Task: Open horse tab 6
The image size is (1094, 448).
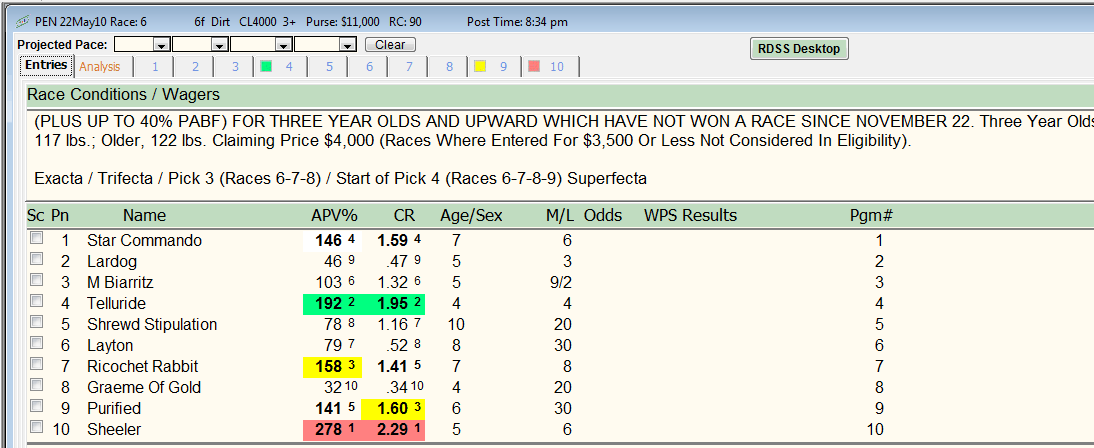Action: coord(369,67)
